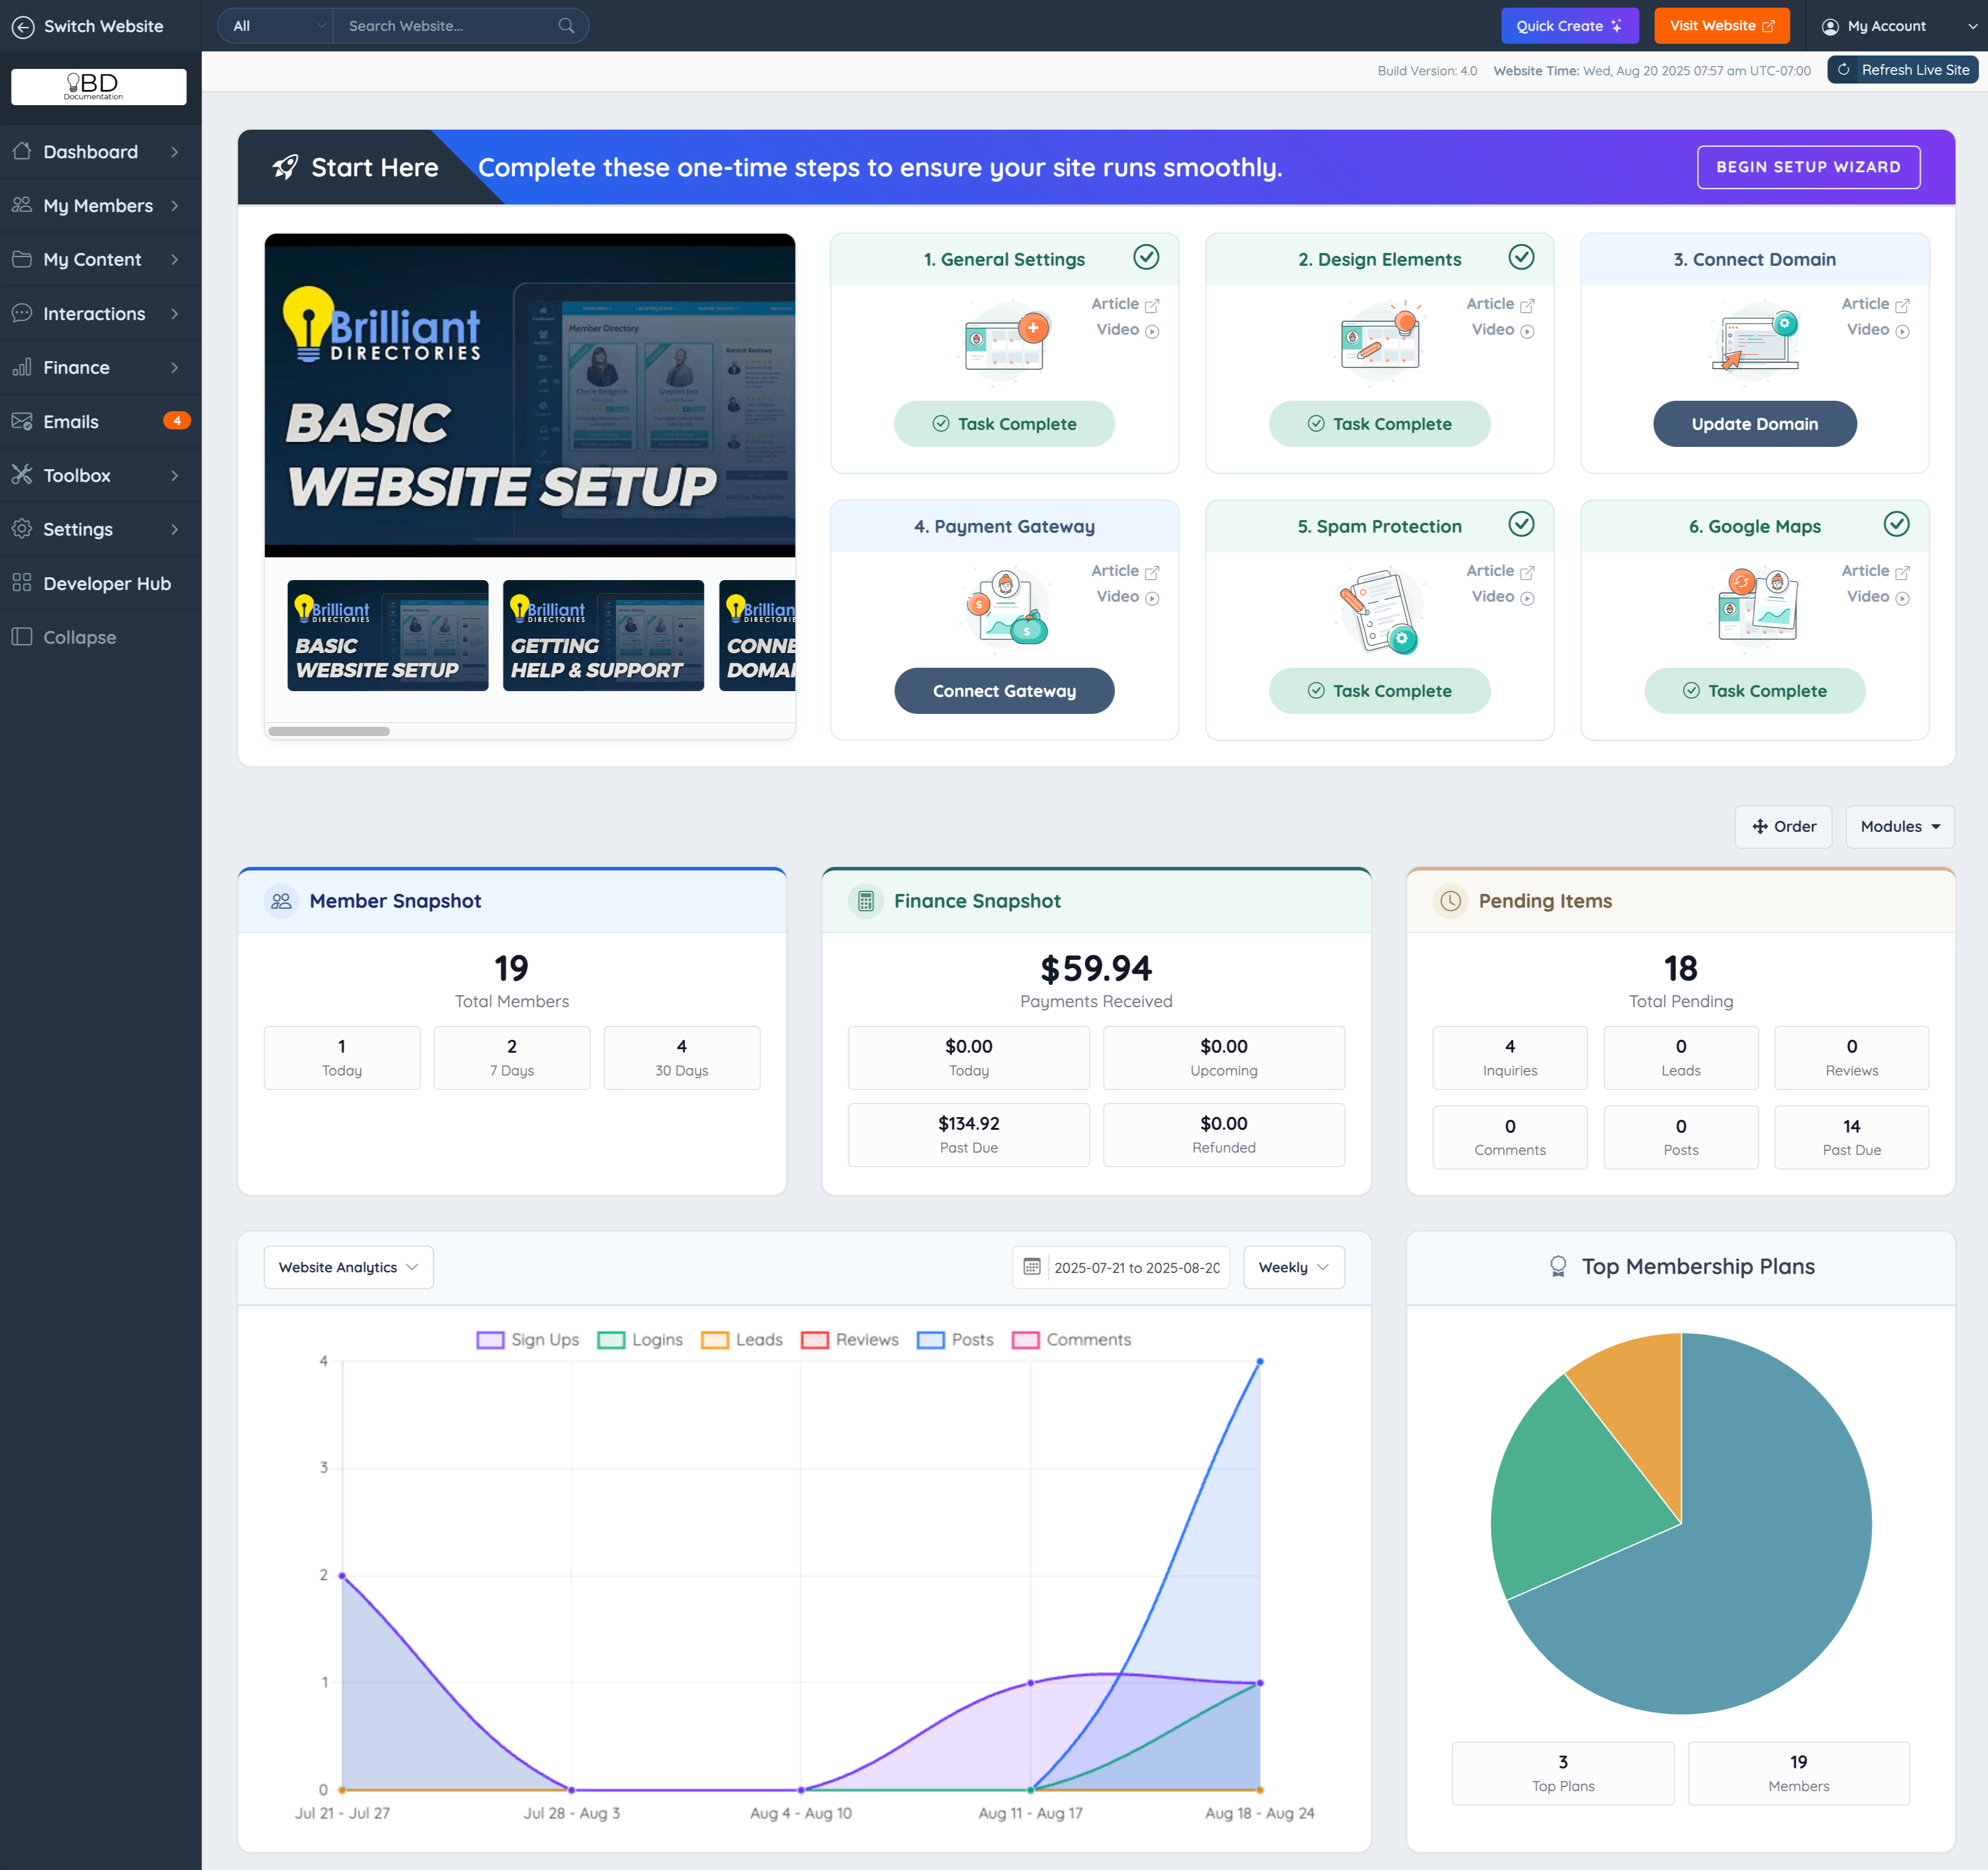Expand the Website Analytics selector
1988x1870 pixels.
point(348,1267)
